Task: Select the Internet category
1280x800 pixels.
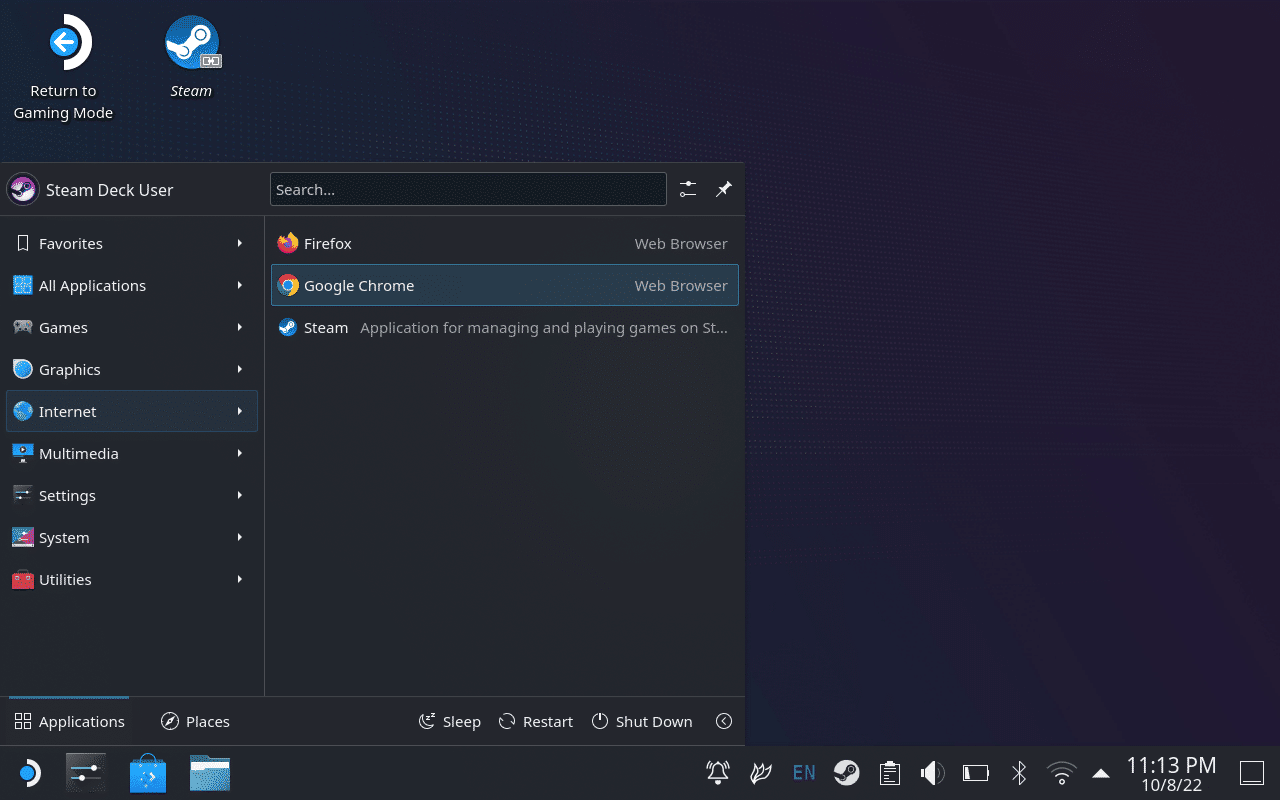Action: pyautogui.click(x=132, y=411)
